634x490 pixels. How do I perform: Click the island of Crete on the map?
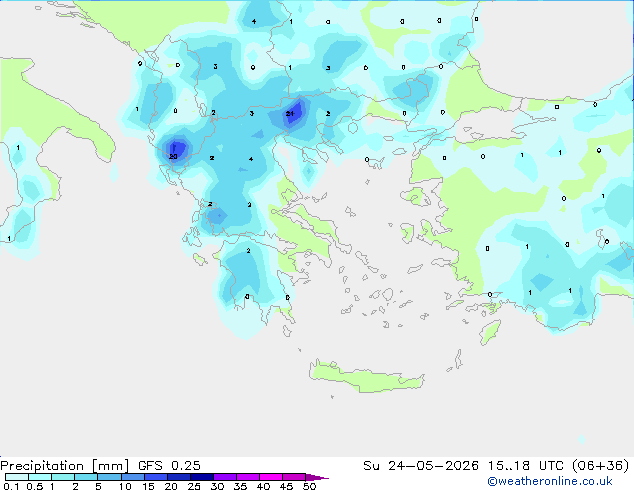[366, 377]
